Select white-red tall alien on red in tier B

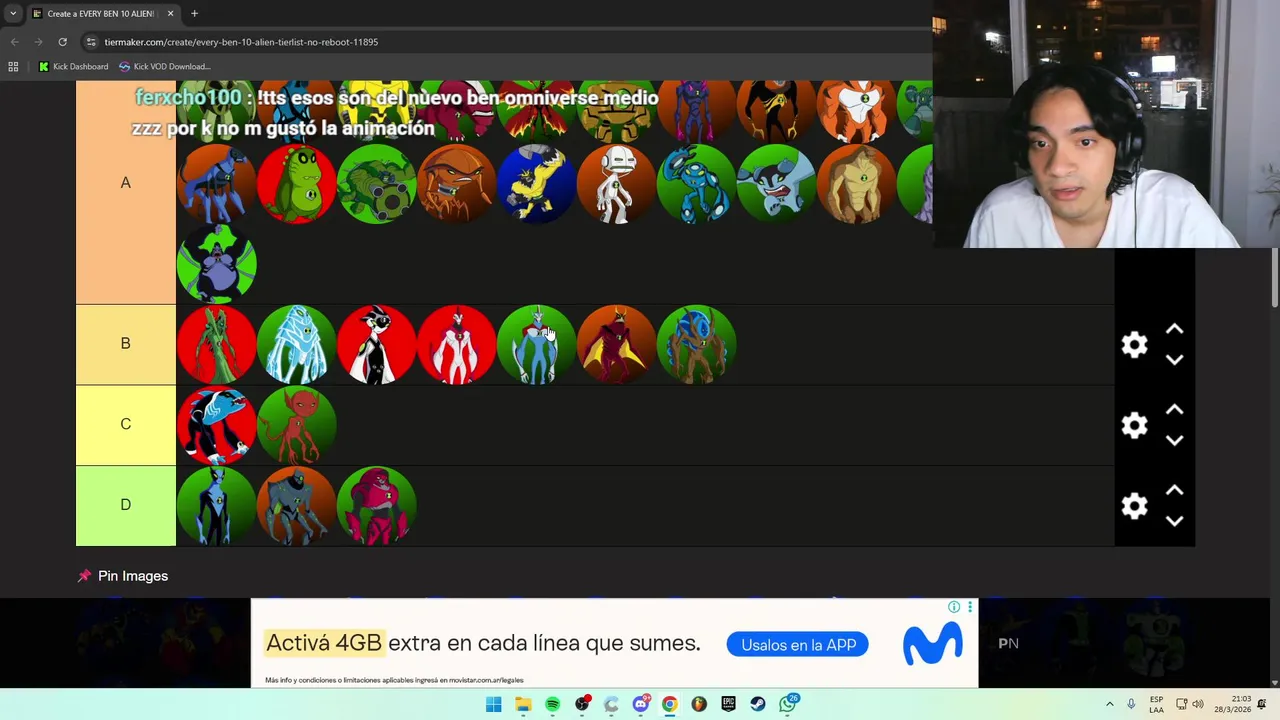coord(457,344)
